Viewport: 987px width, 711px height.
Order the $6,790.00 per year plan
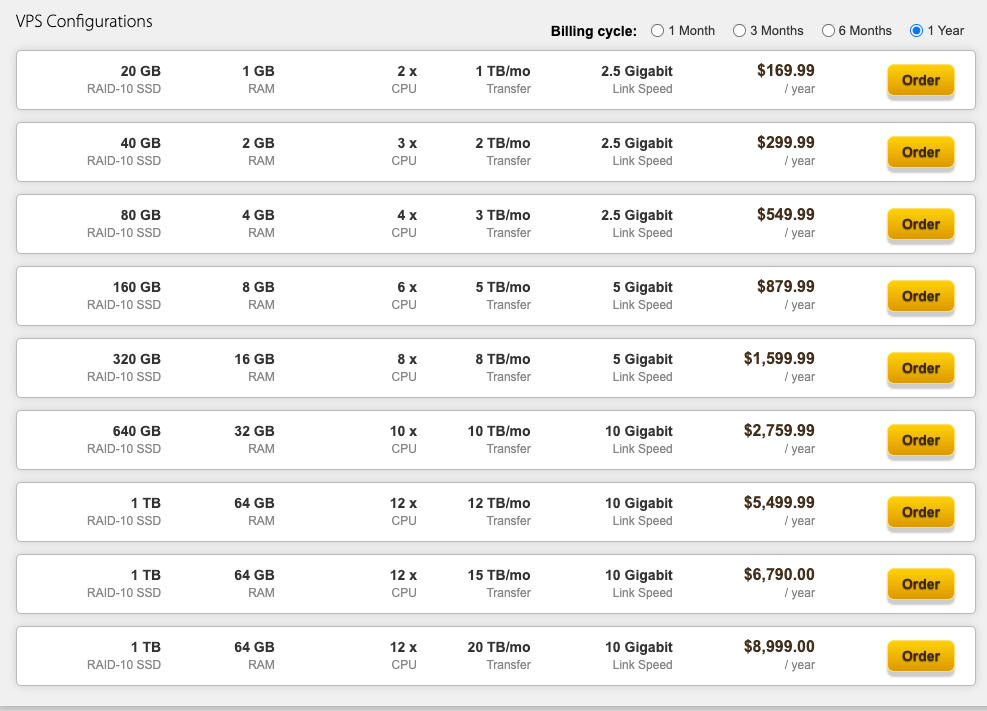point(920,585)
